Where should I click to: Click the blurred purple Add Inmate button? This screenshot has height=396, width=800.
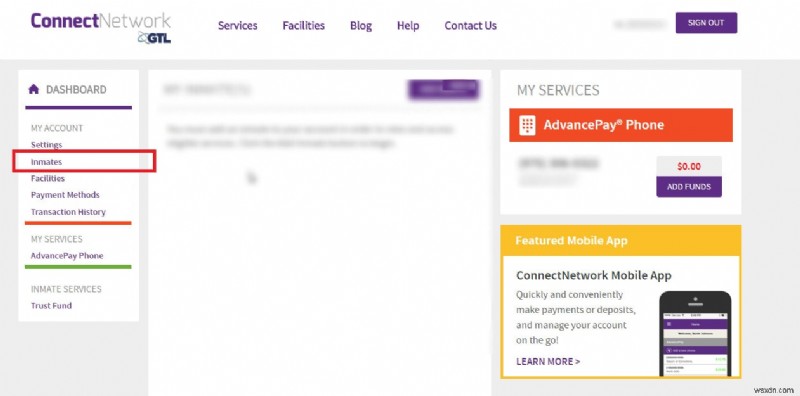(443, 89)
